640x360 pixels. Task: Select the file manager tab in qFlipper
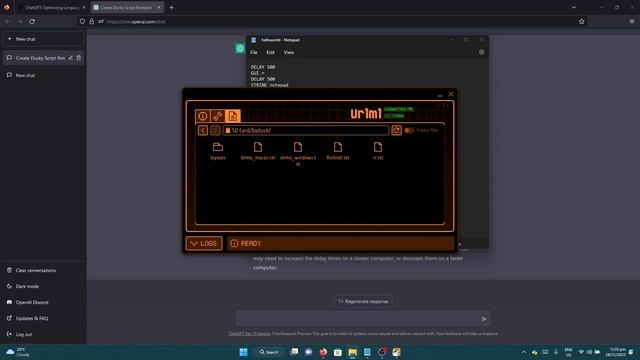[x=233, y=116]
